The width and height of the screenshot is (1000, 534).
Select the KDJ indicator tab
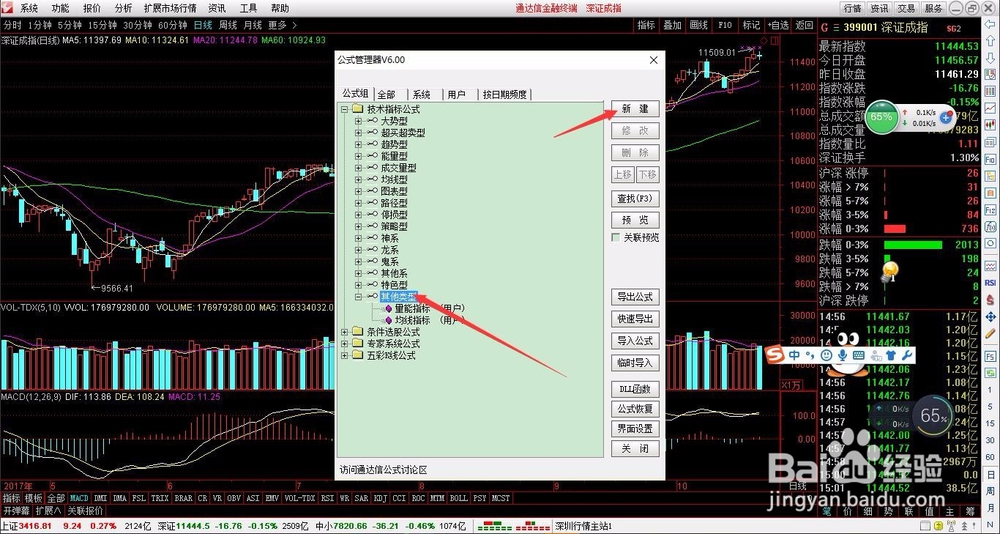[380, 498]
